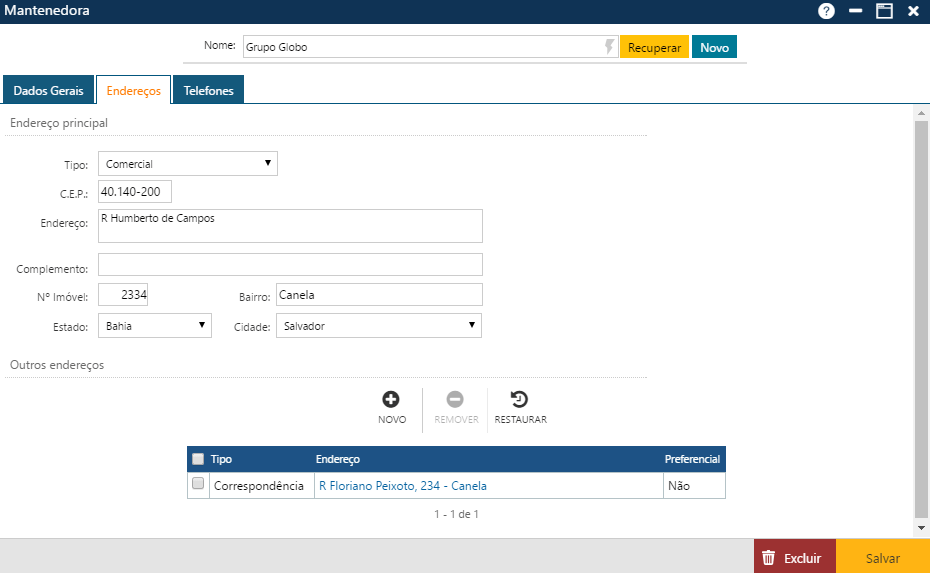Switch to the Dados Gerais tab

click(48, 90)
